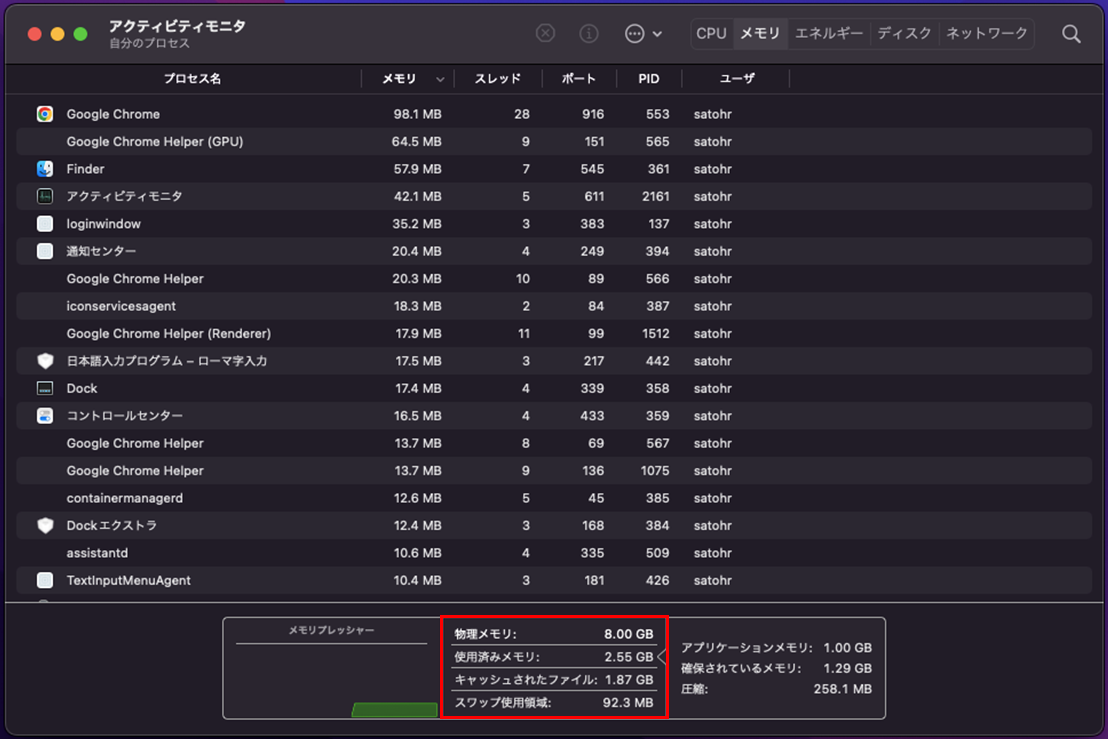Click the 自分のプロセス subtitle
The image size is (1108, 739).
click(149, 43)
